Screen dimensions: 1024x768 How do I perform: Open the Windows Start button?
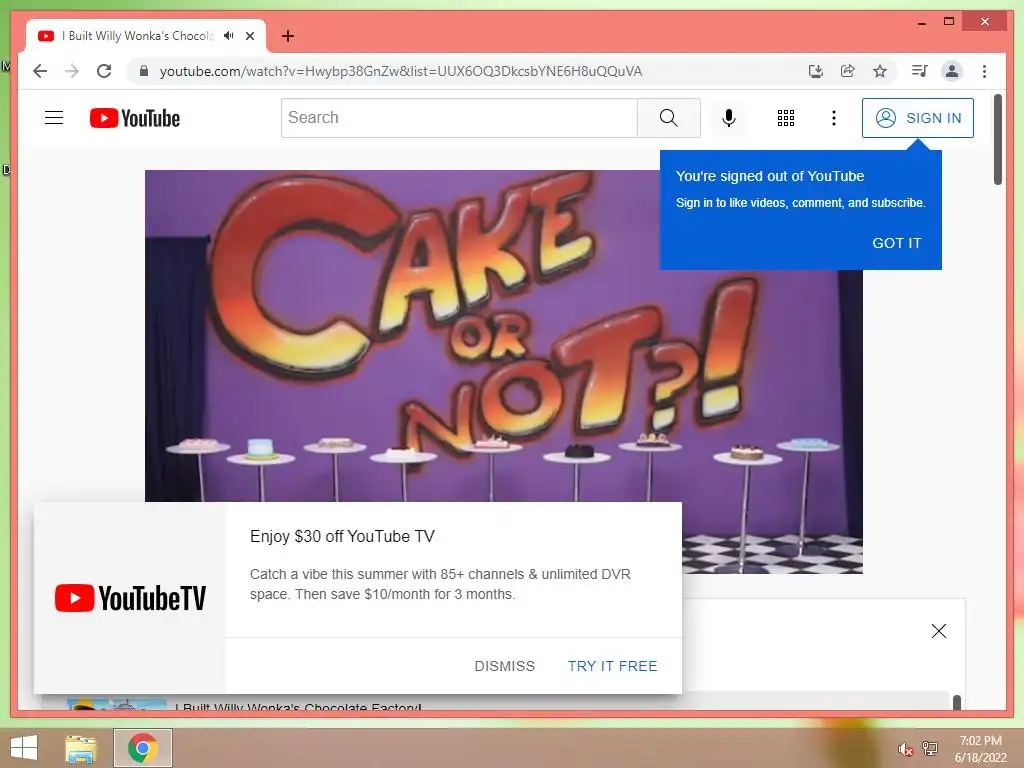[x=24, y=748]
